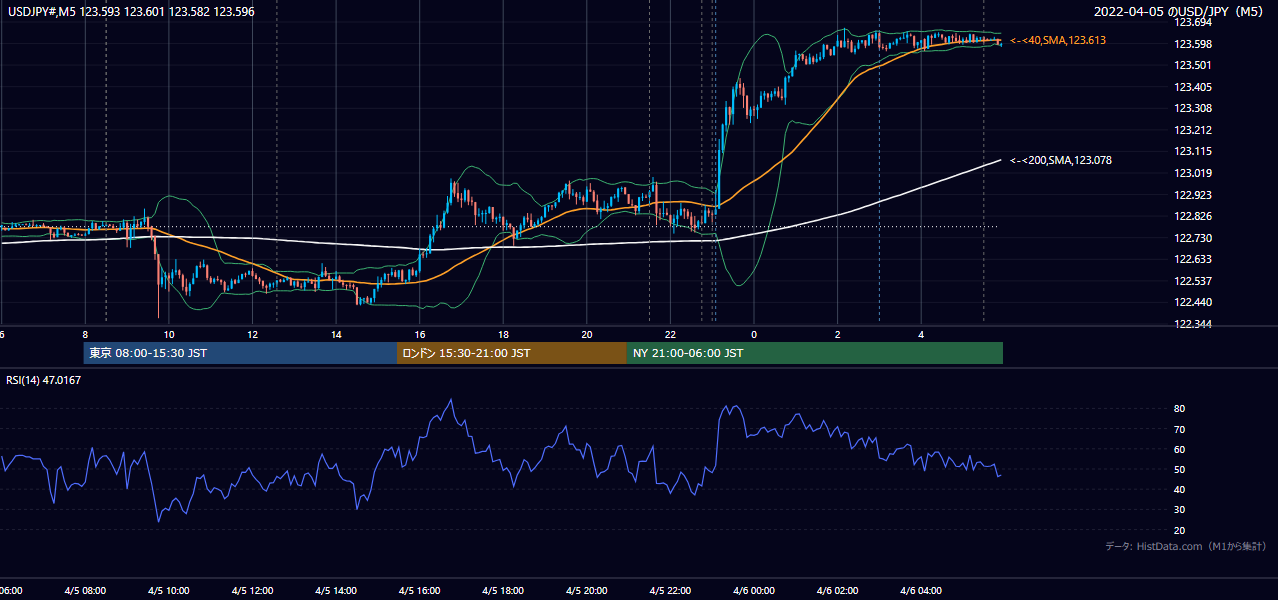Click the bottom time label 4/5 10:00
1278x600 pixels.
tap(169, 591)
